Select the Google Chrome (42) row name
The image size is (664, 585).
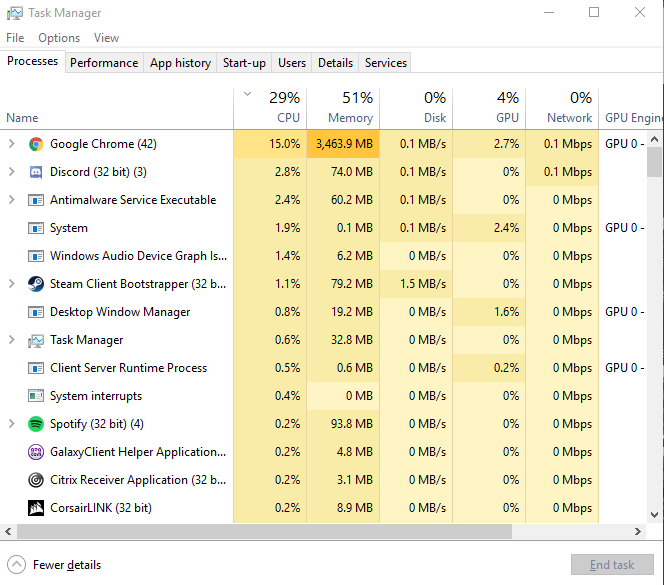click(103, 144)
